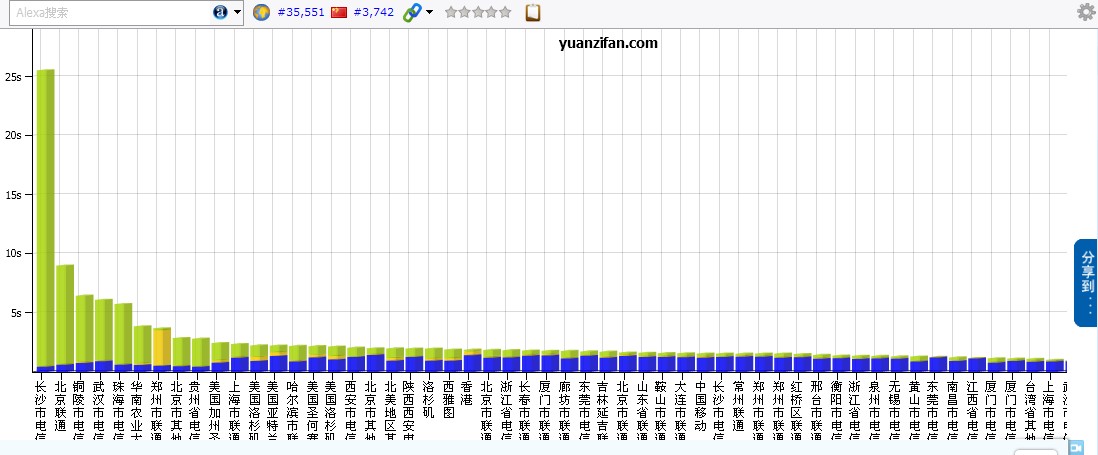Open the clipboard notes icon in toolbar
The width and height of the screenshot is (1098, 455).
pyautogui.click(x=533, y=12)
